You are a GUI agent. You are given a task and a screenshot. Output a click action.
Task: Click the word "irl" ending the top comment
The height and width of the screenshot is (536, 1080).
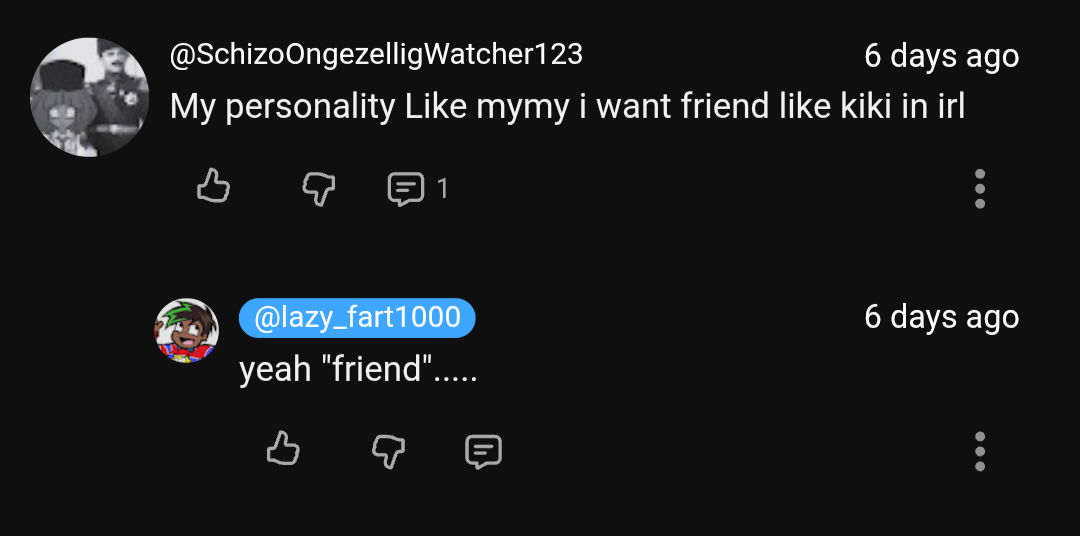pyautogui.click(x=946, y=106)
